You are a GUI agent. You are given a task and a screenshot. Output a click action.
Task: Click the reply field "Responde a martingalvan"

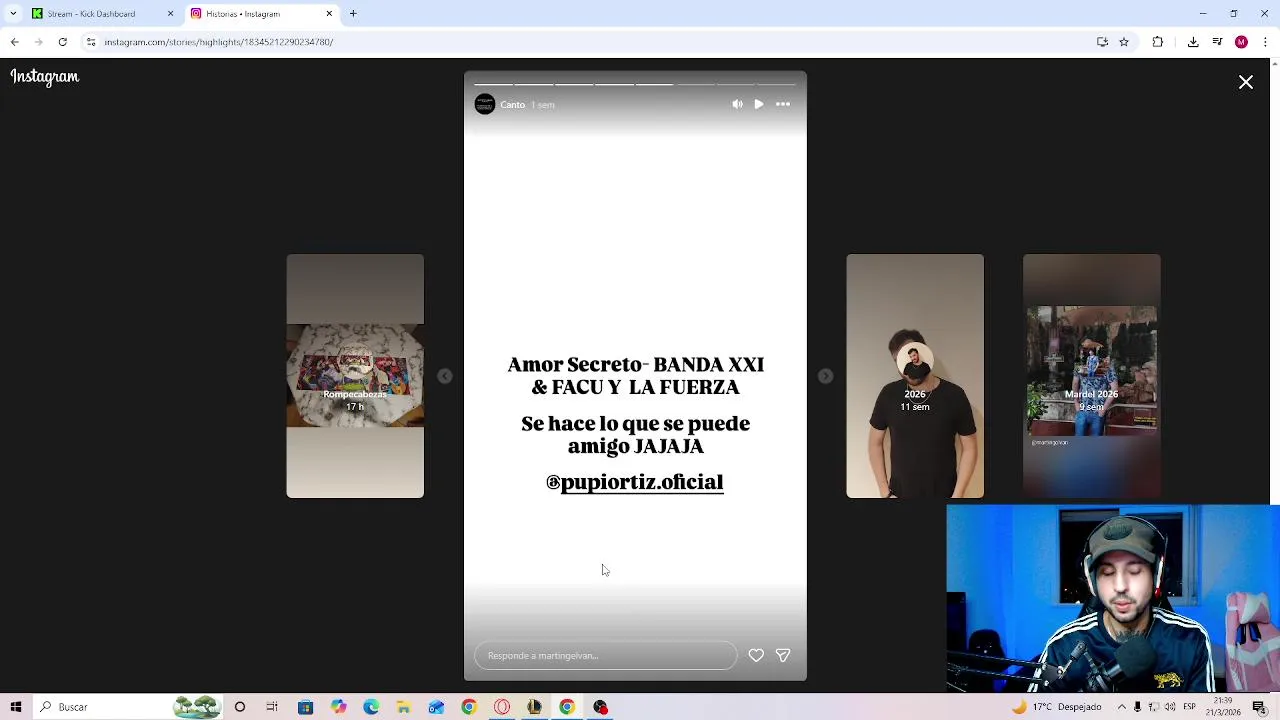point(605,655)
